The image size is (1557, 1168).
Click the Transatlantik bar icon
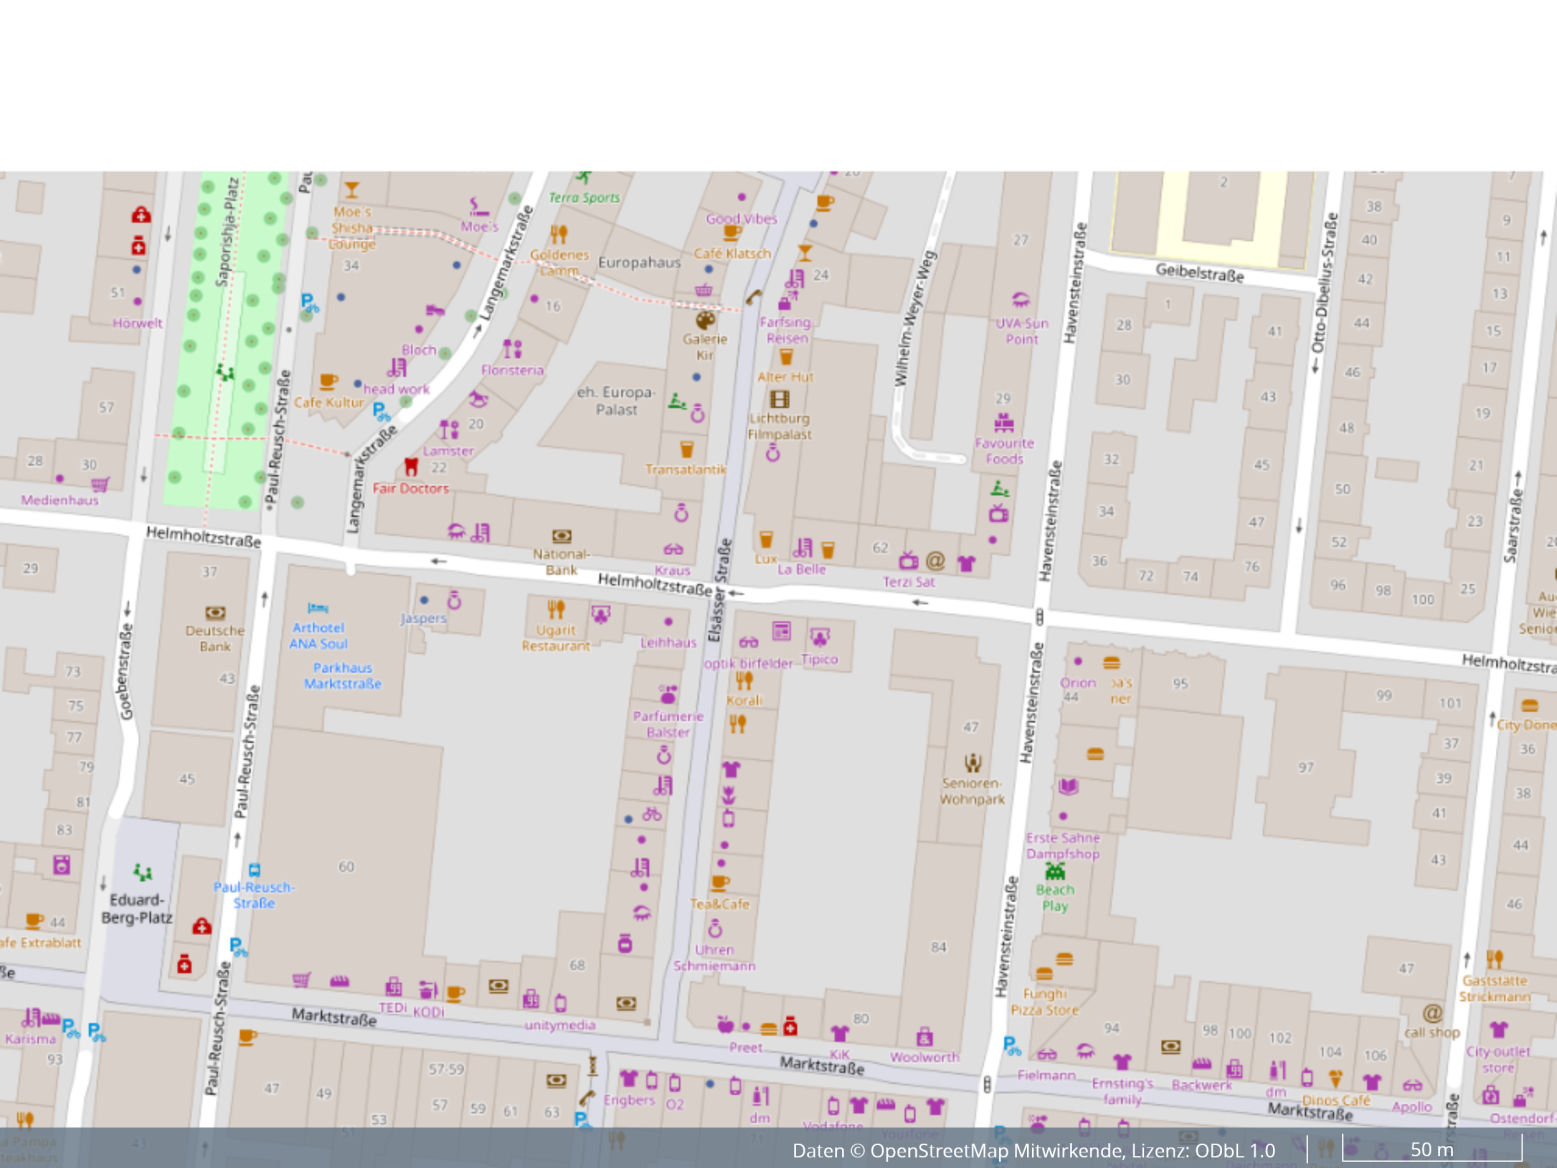click(686, 449)
